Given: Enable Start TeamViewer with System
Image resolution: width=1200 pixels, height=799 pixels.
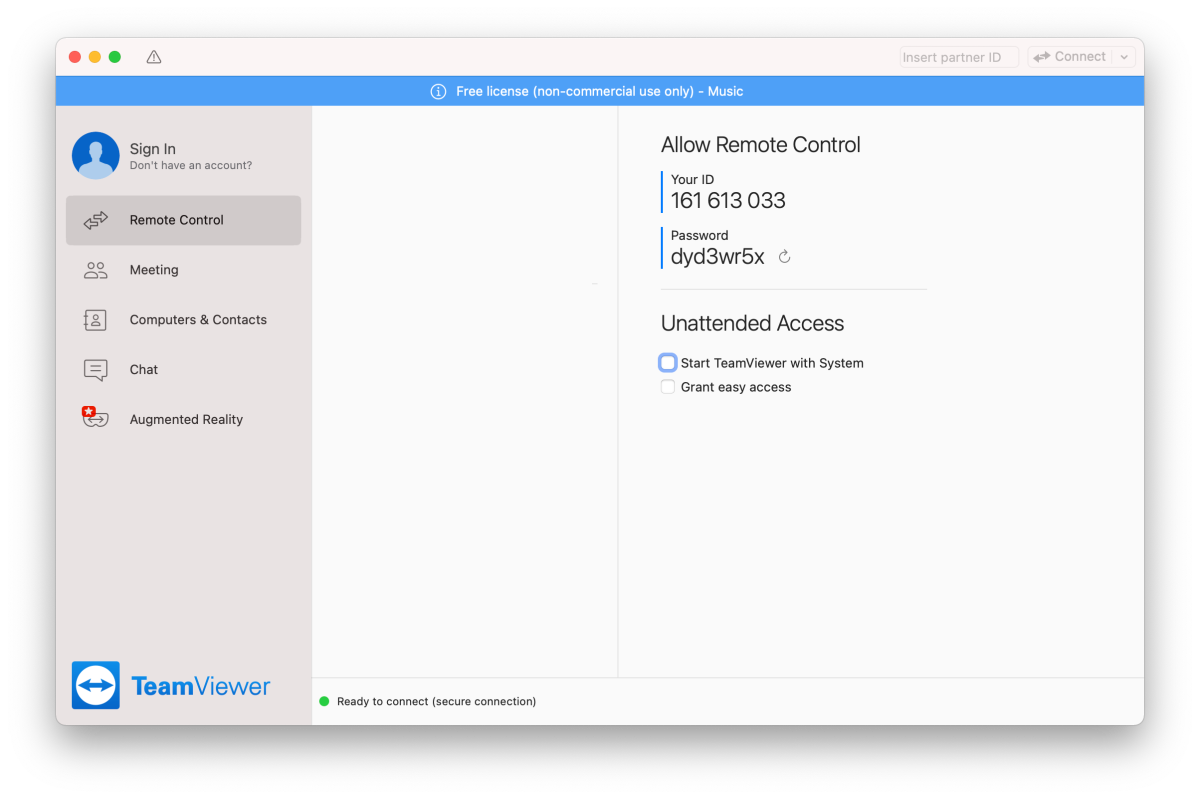Looking at the screenshot, I should 668,363.
